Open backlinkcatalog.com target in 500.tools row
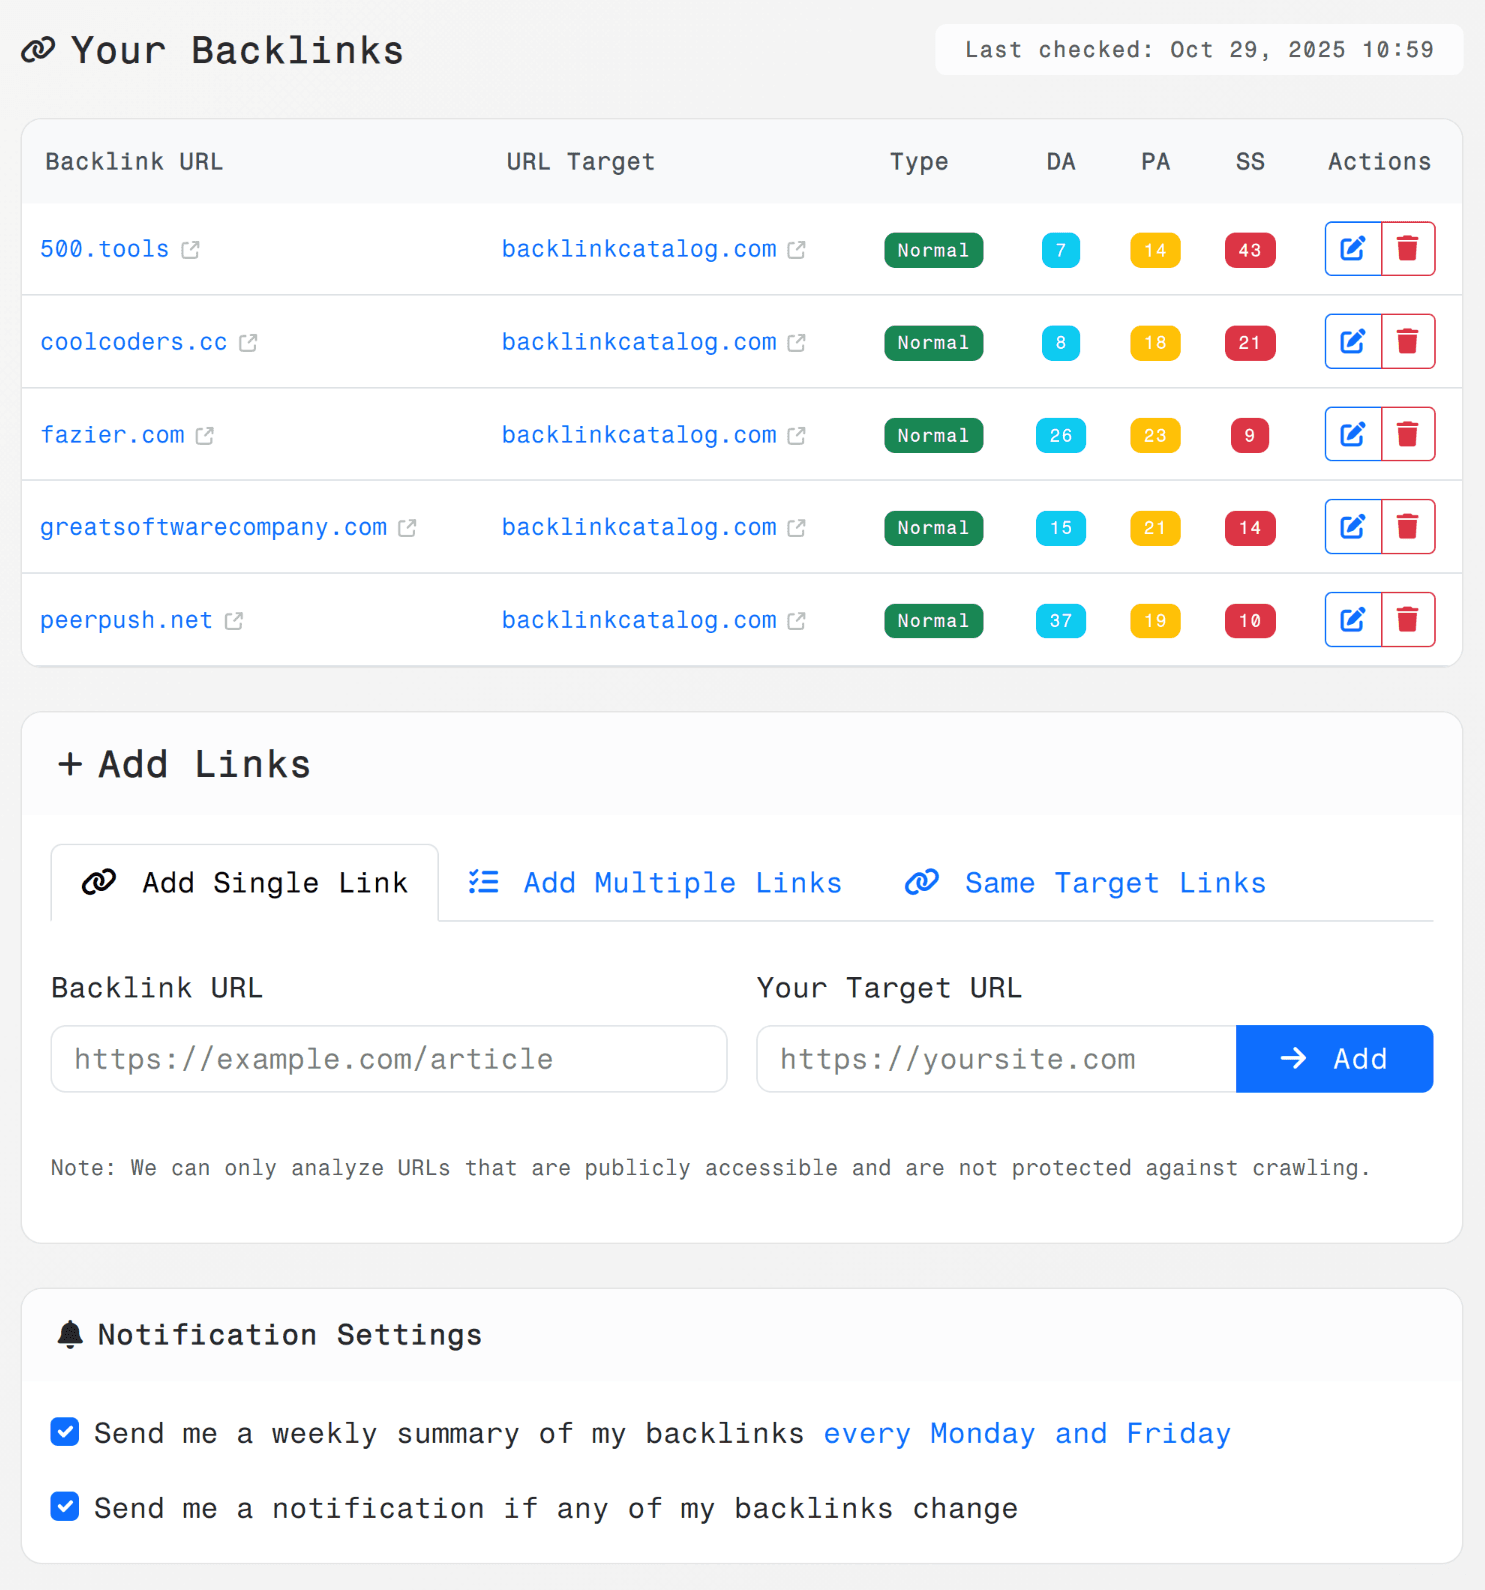1485x1590 pixels. tap(639, 249)
